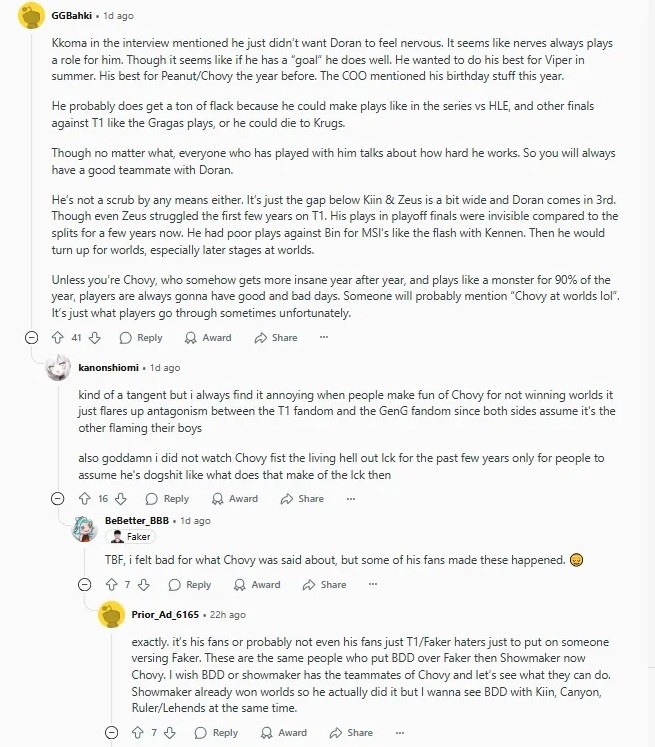
Task: Give Award to GGBahki's comment
Action: tap(208, 338)
